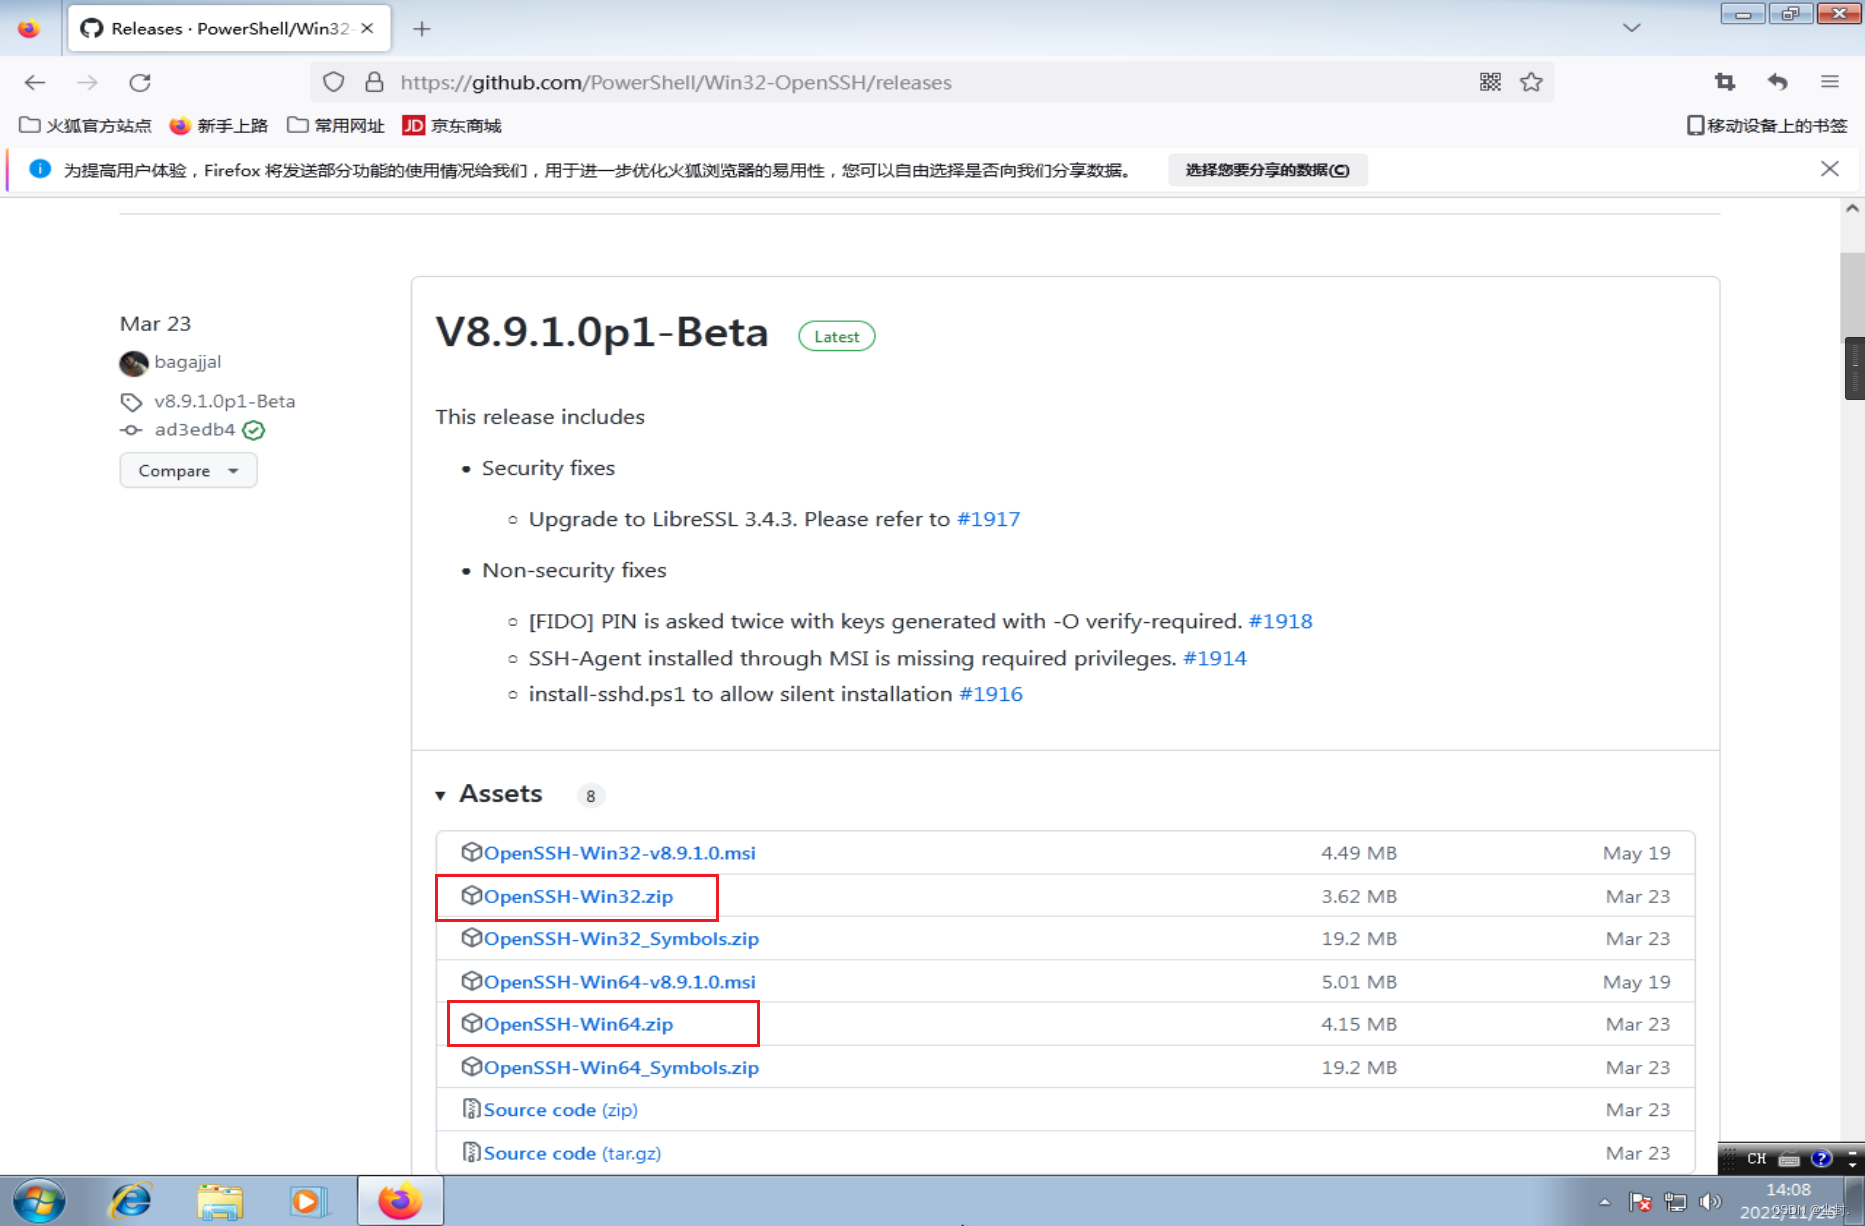The width and height of the screenshot is (1865, 1226).
Task: Click the CH input language indicator
Action: (1757, 1159)
